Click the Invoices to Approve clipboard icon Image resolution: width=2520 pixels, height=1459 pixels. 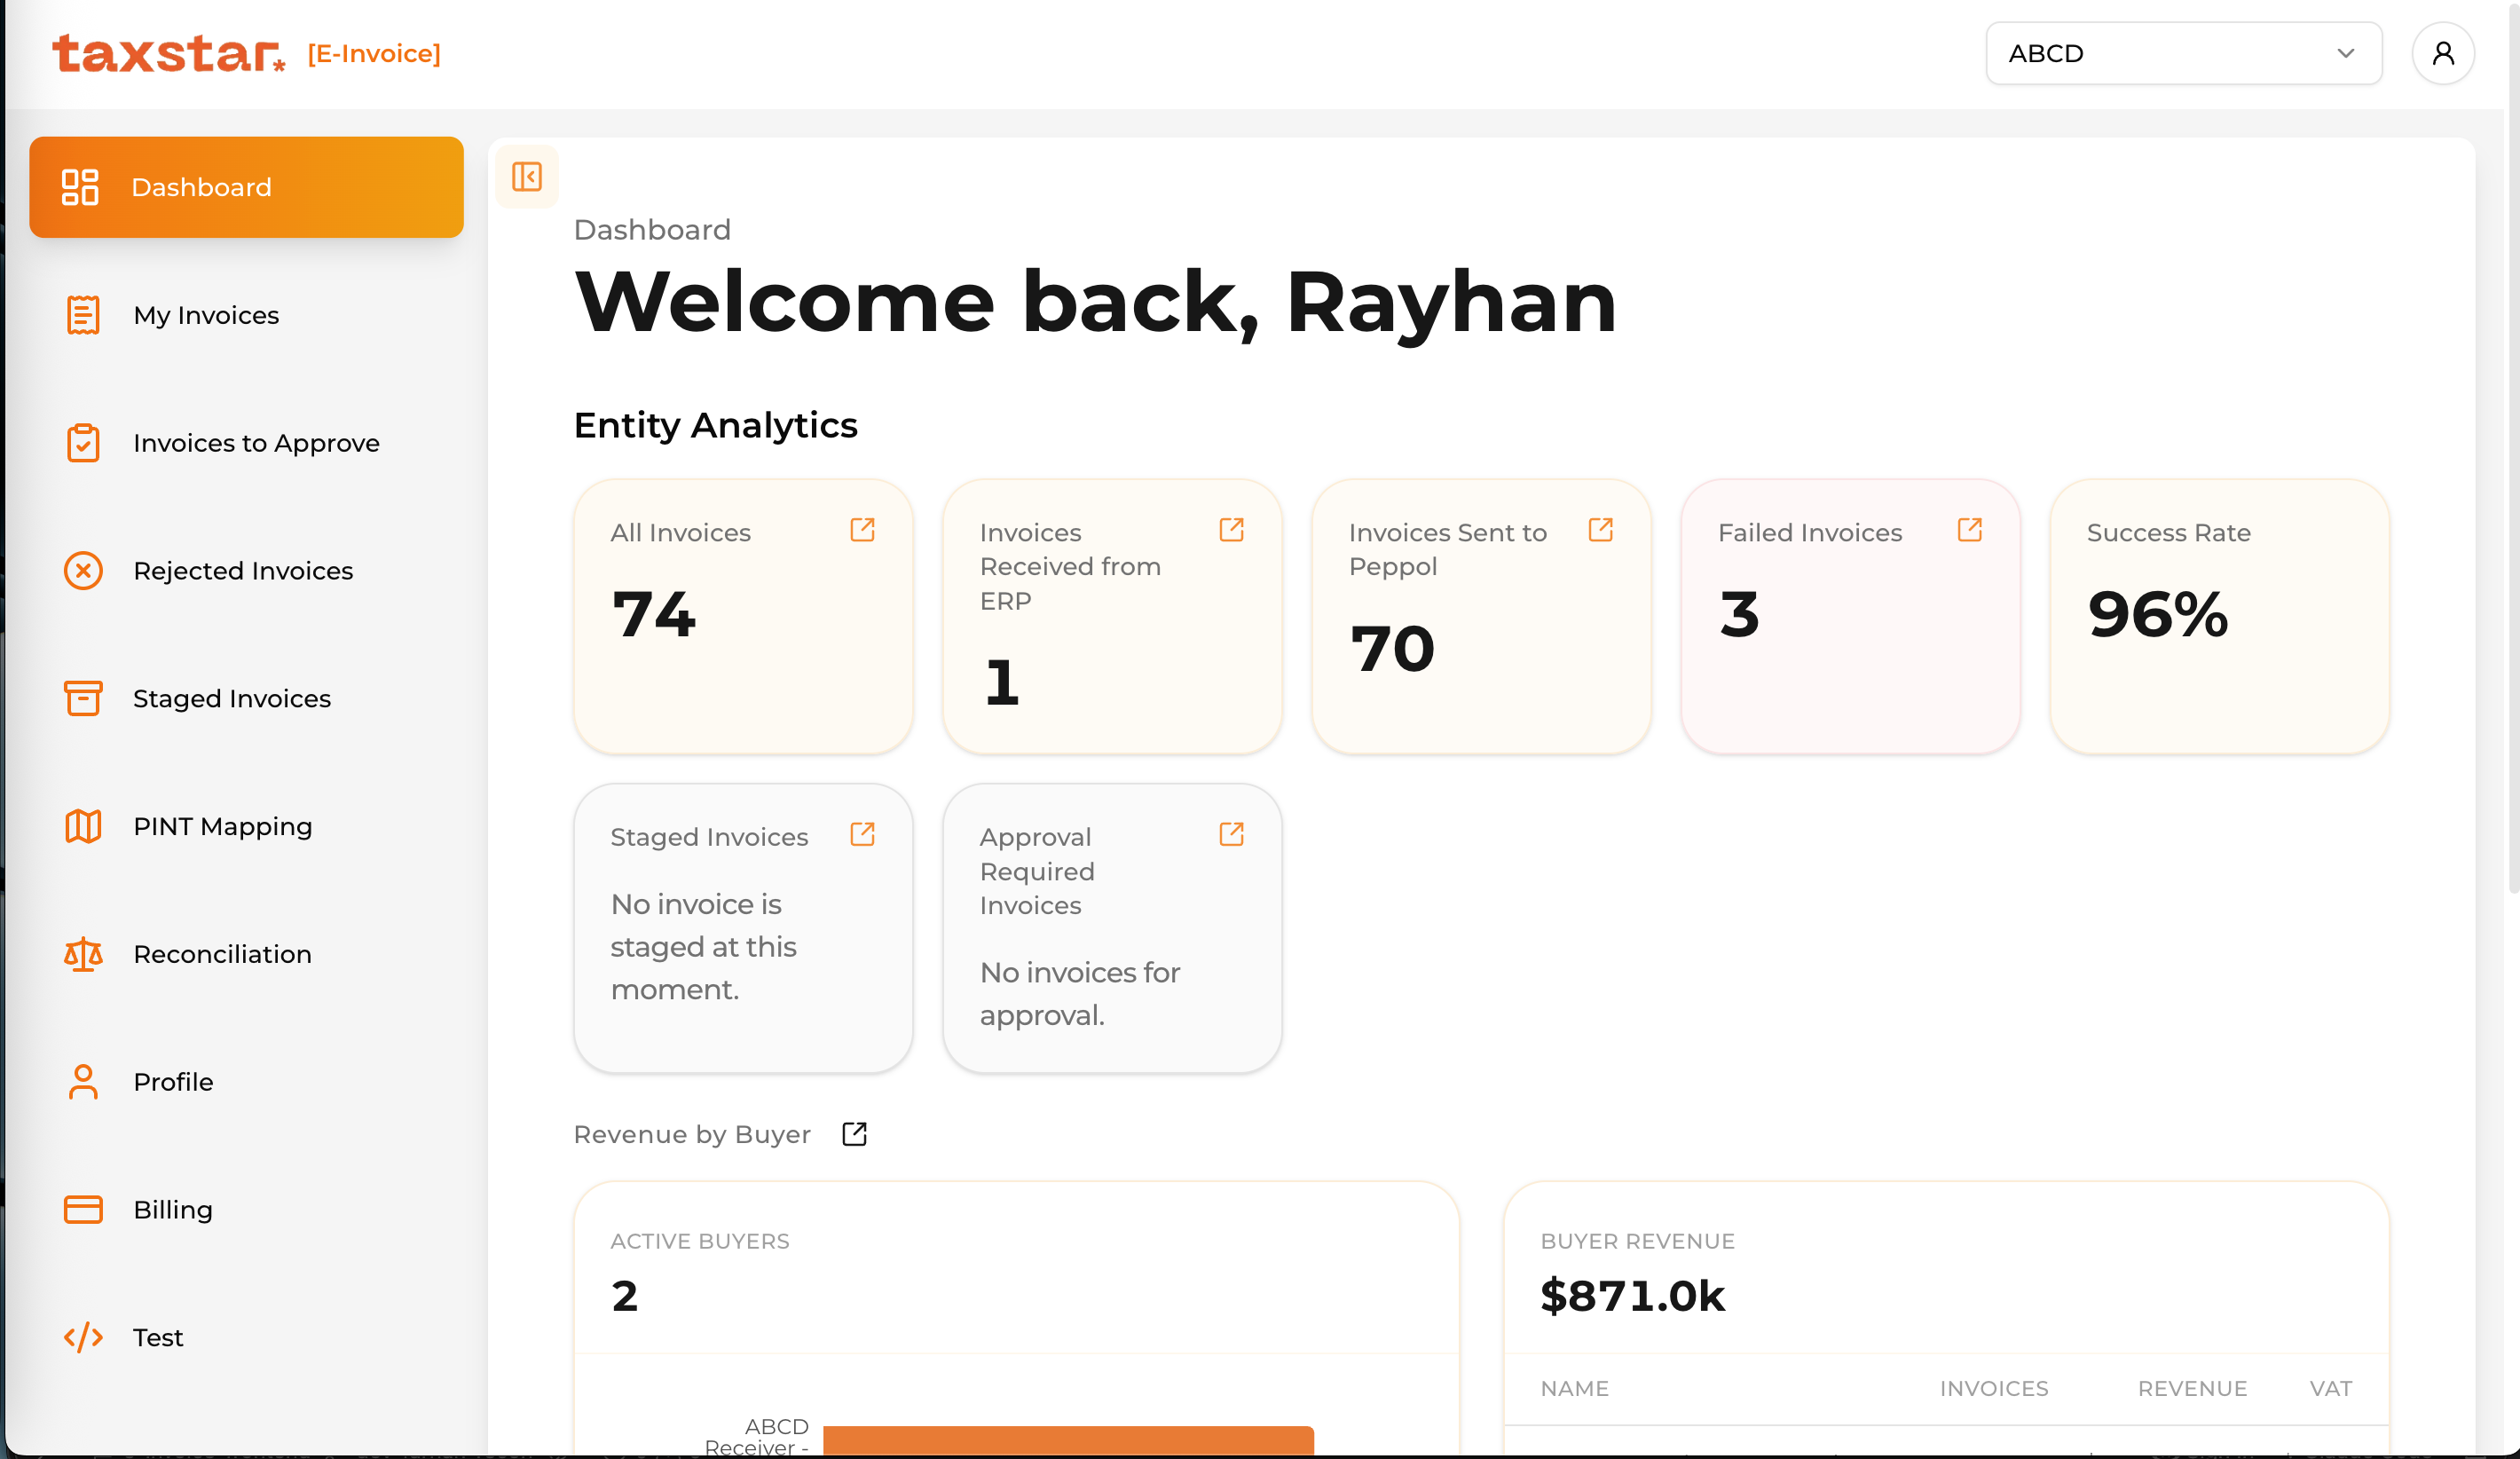point(83,443)
